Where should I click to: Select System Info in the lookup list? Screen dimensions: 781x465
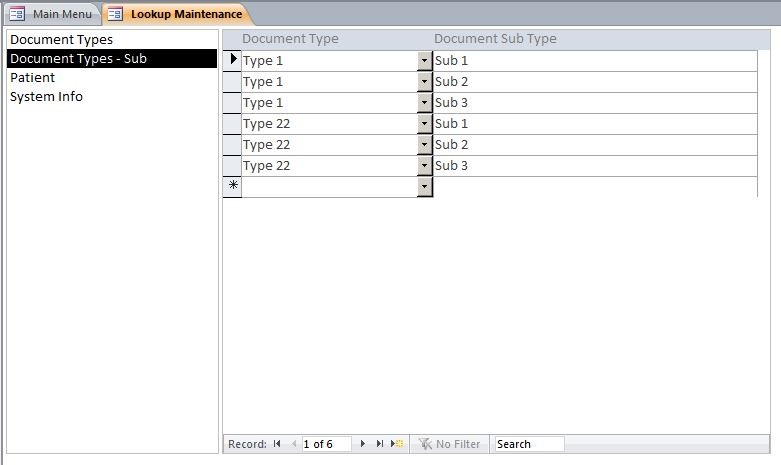pyautogui.click(x=112, y=97)
